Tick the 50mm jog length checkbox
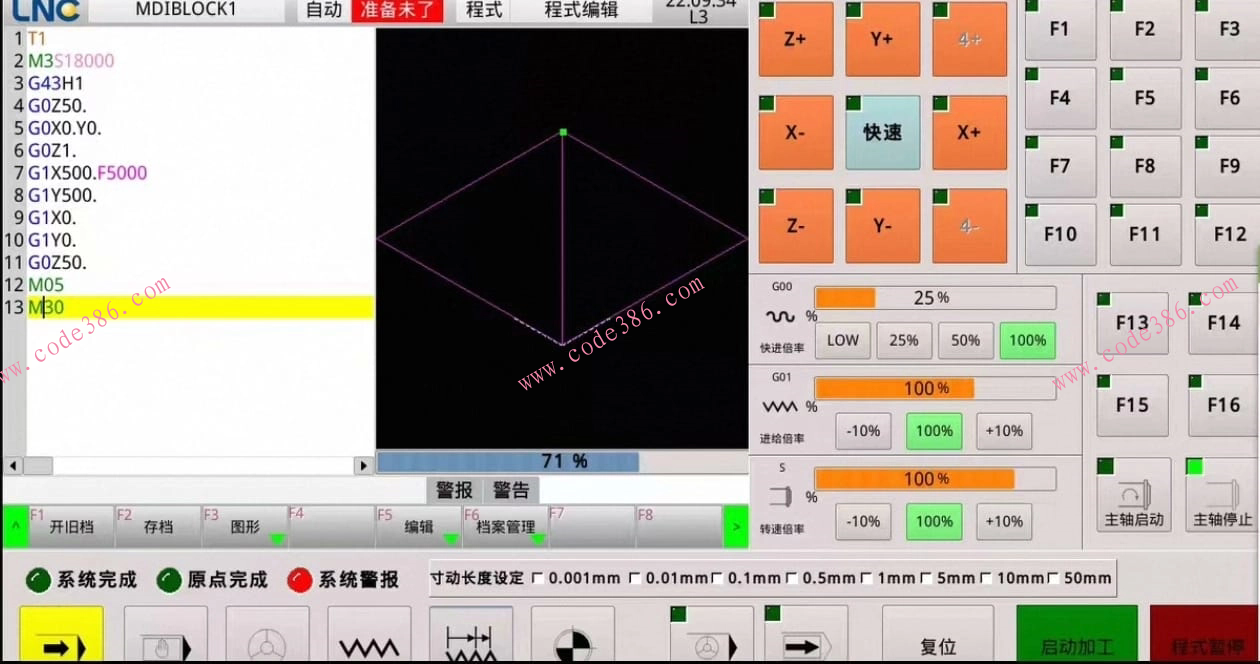Screen dimensions: 1260x664 [x=1051, y=578]
